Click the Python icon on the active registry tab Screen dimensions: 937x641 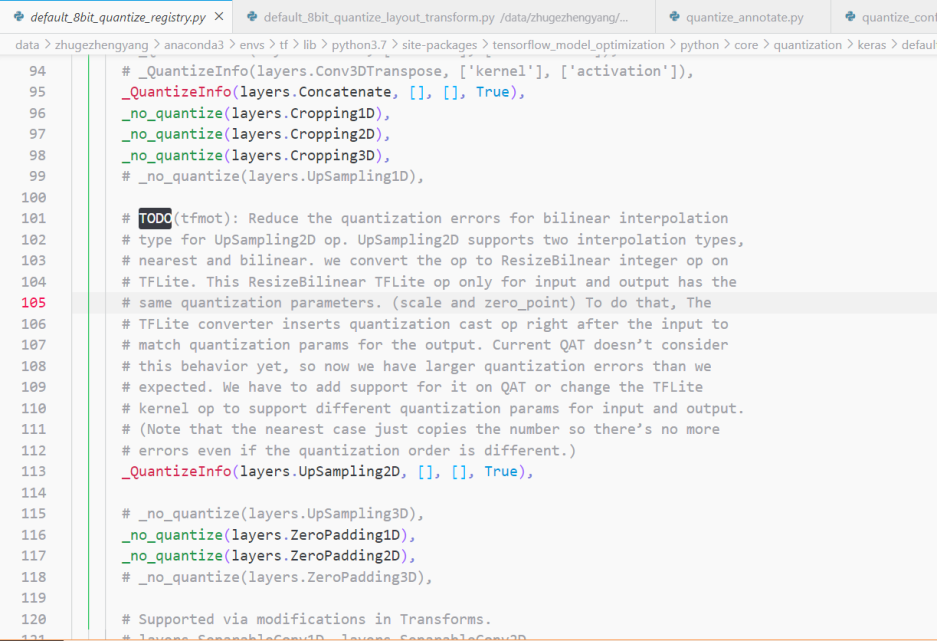tap(21, 16)
